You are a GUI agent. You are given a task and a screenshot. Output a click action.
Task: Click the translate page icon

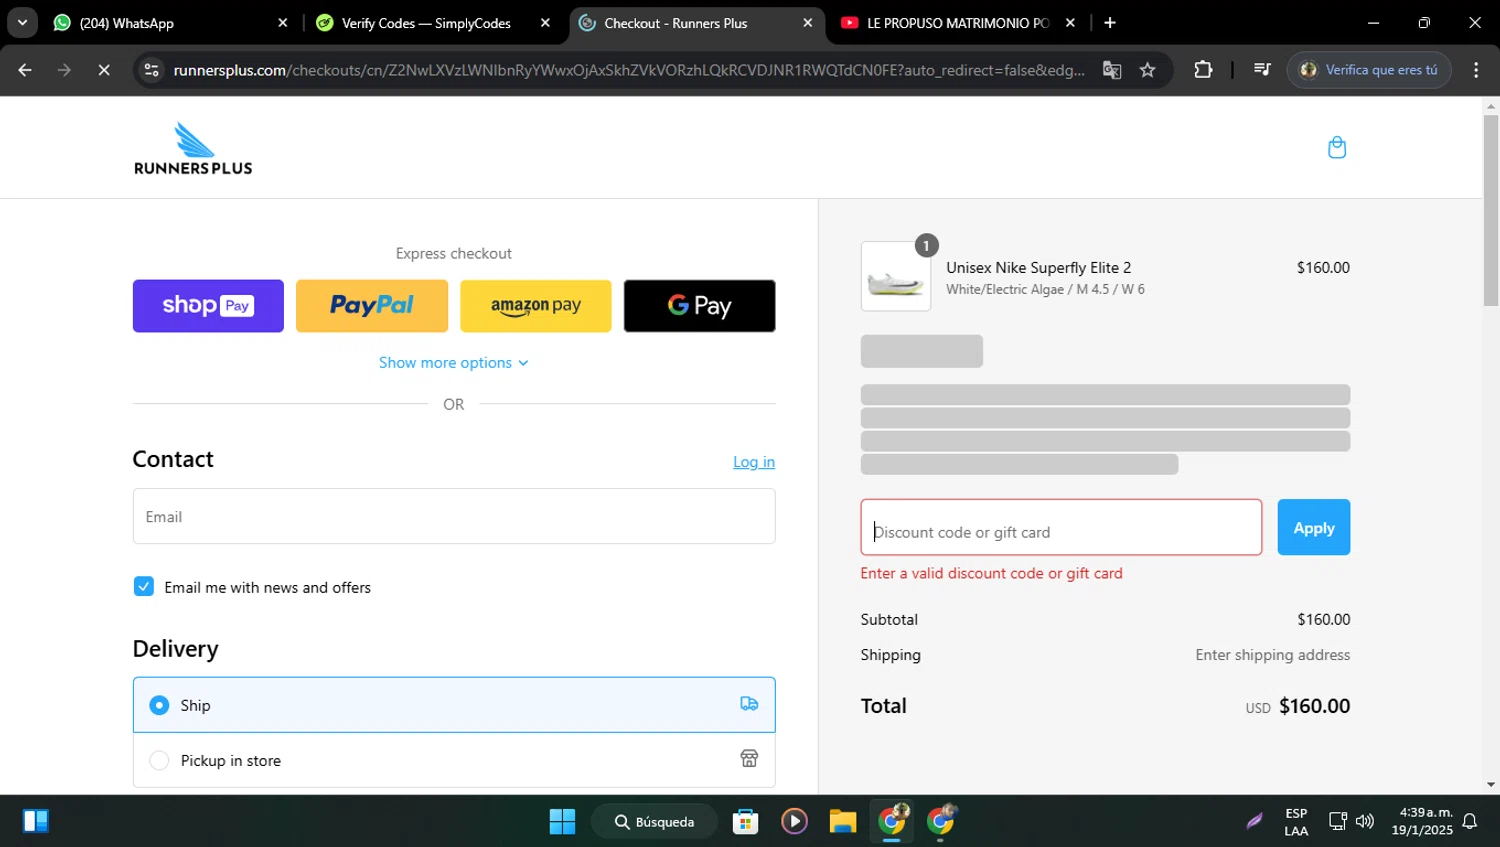tap(1112, 70)
